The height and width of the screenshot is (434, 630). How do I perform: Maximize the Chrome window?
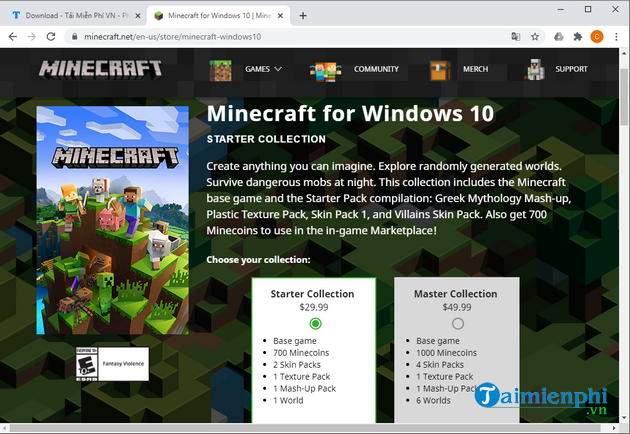tap(588, 9)
